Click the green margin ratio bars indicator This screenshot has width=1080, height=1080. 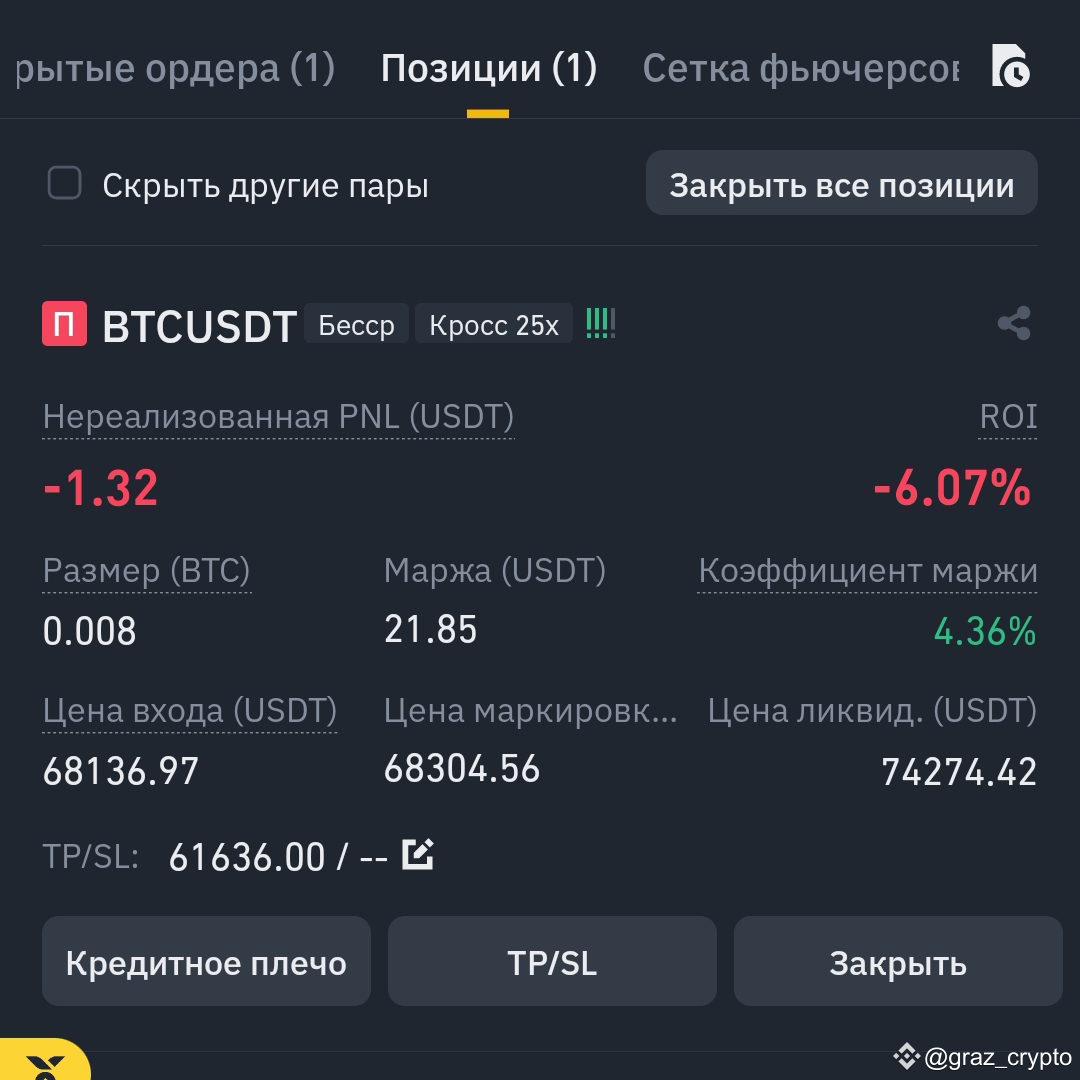click(599, 323)
